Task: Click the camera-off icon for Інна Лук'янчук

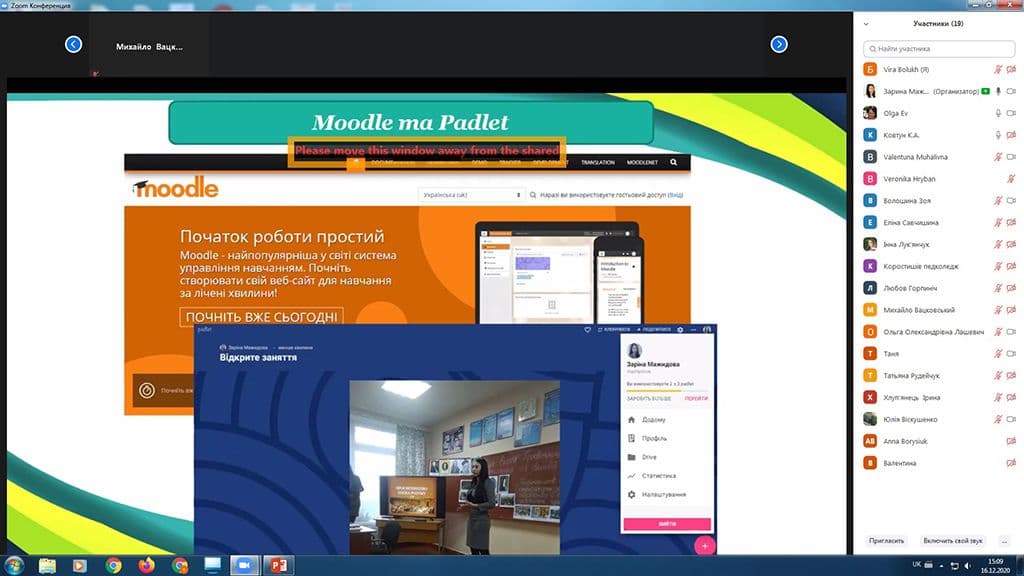Action: click(x=1011, y=244)
